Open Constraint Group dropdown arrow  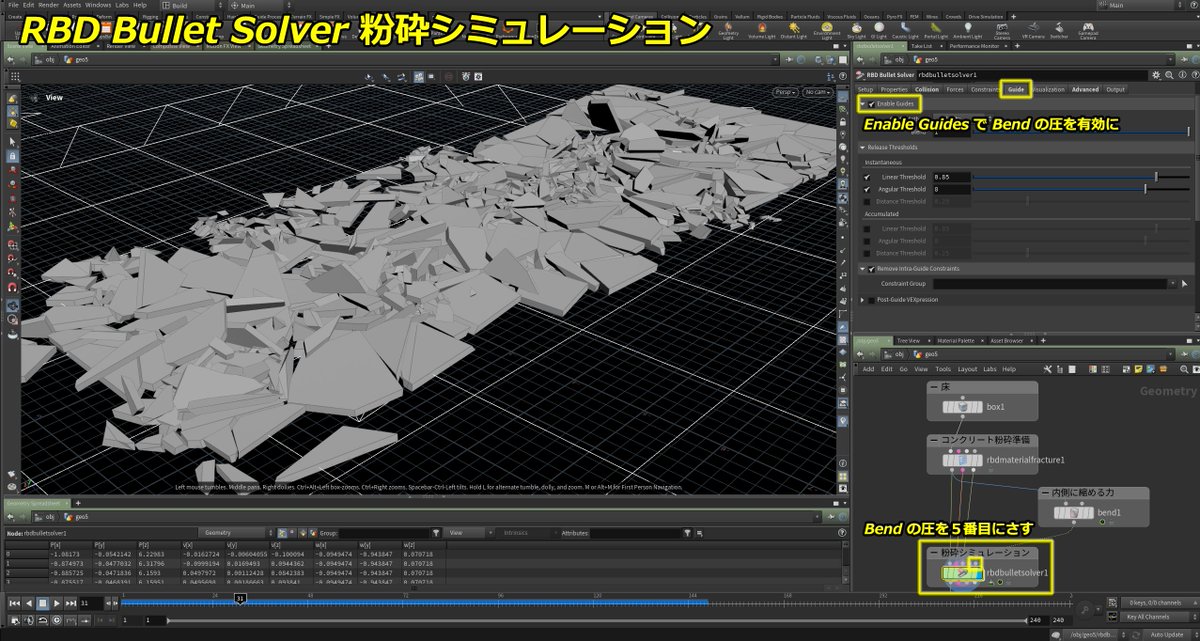[x=1172, y=284]
